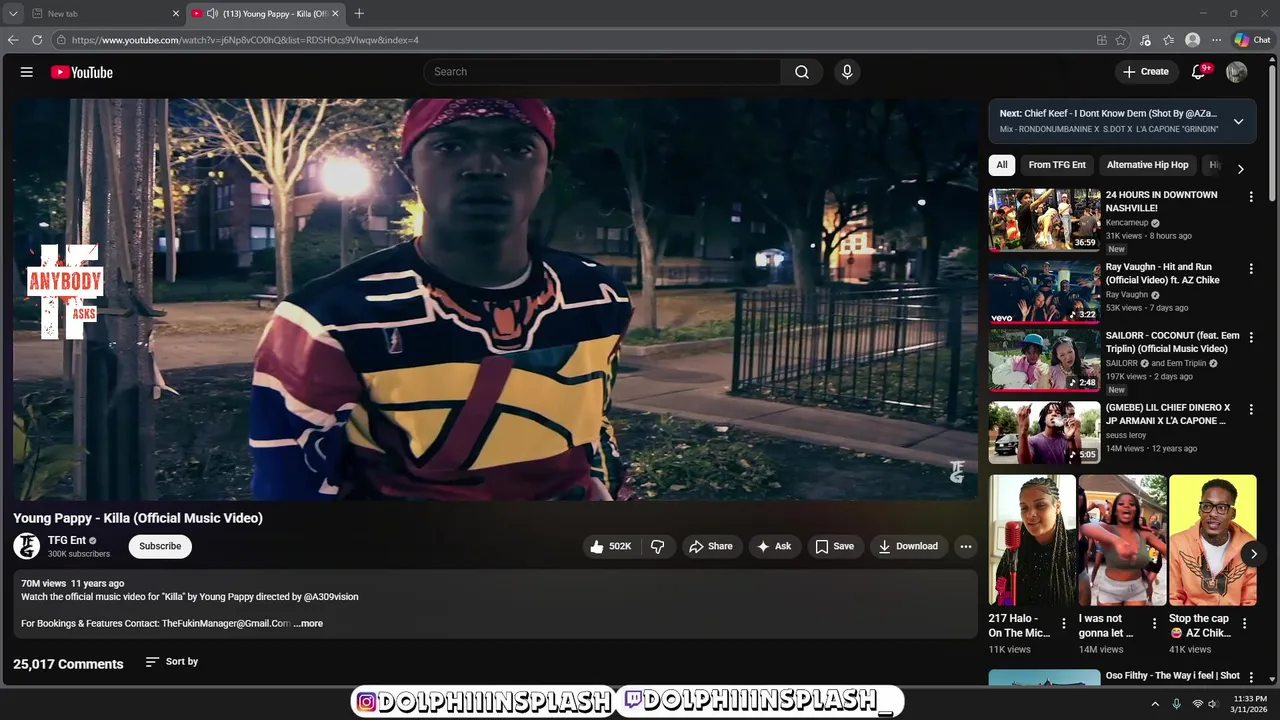The width and height of the screenshot is (1280, 720).
Task: Open browser favorites list icon
Action: coord(1168,40)
